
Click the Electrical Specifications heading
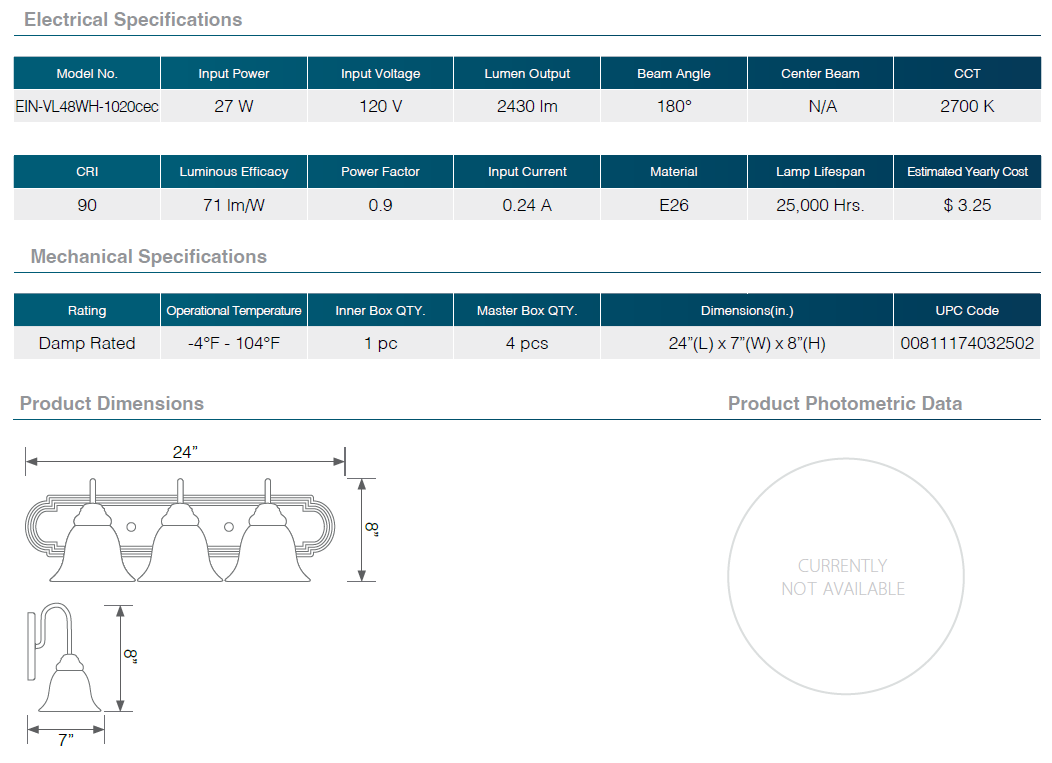pyautogui.click(x=133, y=20)
